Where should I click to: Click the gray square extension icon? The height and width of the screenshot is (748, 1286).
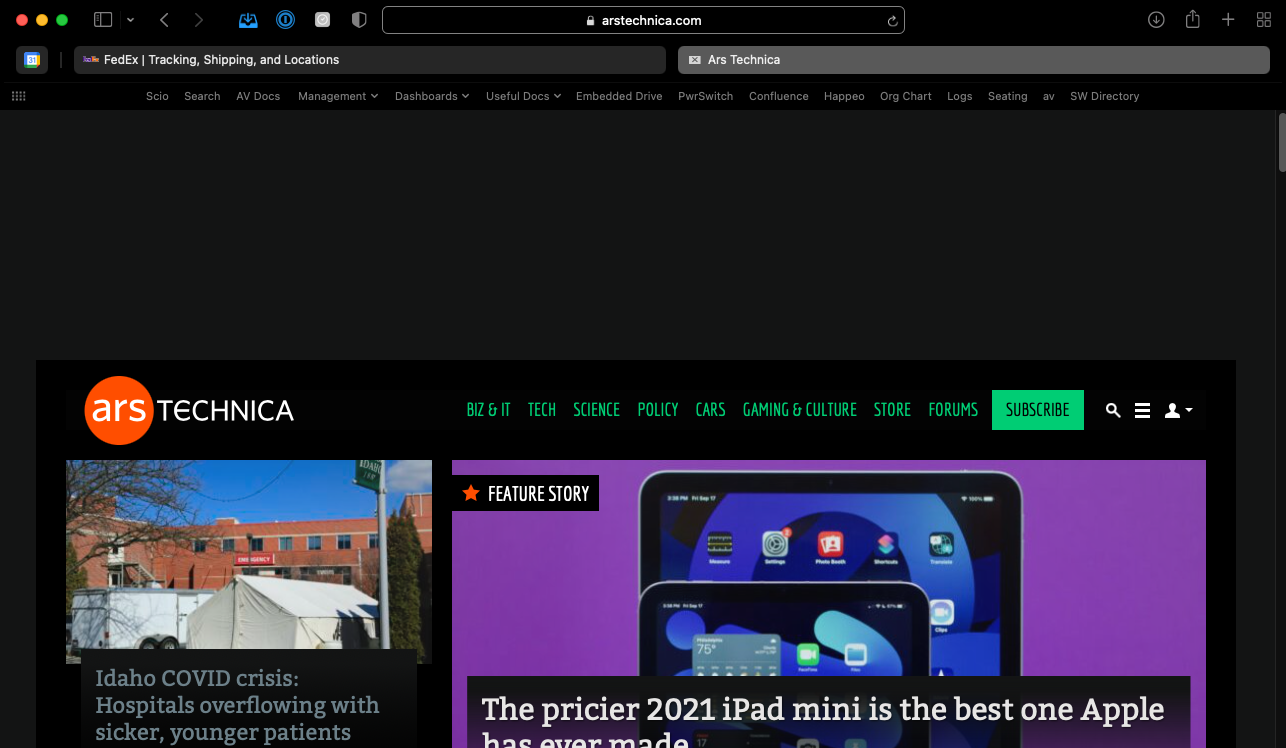point(322,20)
